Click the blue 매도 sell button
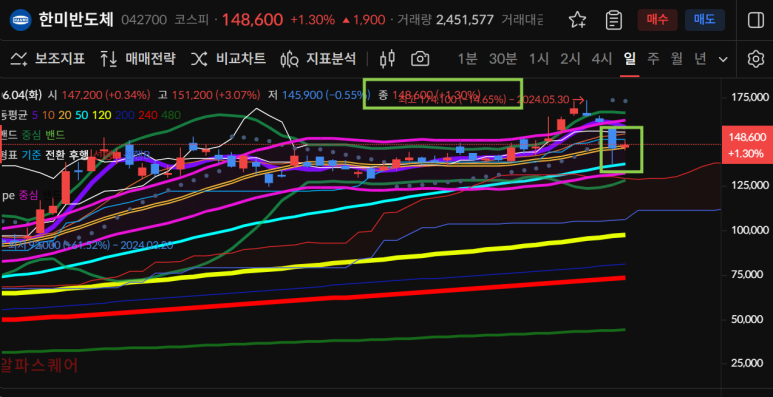This screenshot has height=397, width=773. coord(704,20)
